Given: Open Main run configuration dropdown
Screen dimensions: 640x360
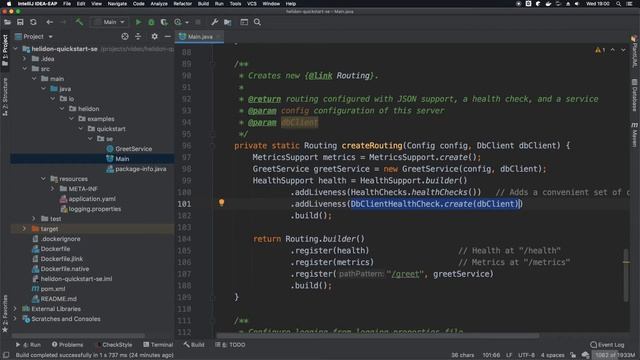Looking at the screenshot, I should click(x=109, y=22).
